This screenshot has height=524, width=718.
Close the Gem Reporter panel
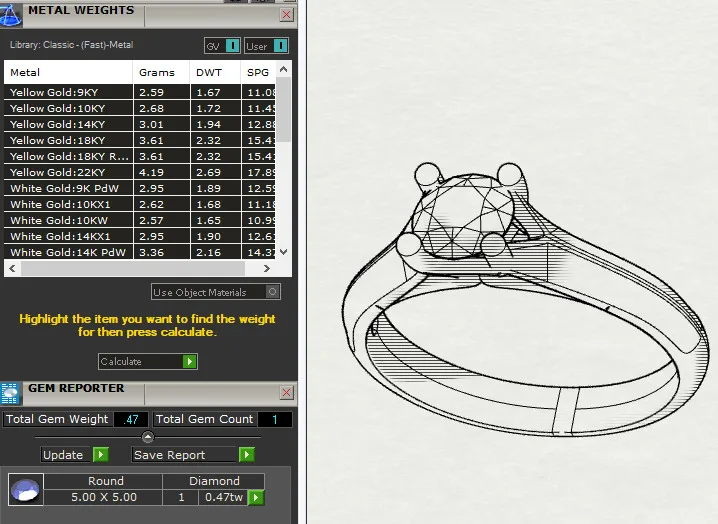click(x=286, y=393)
